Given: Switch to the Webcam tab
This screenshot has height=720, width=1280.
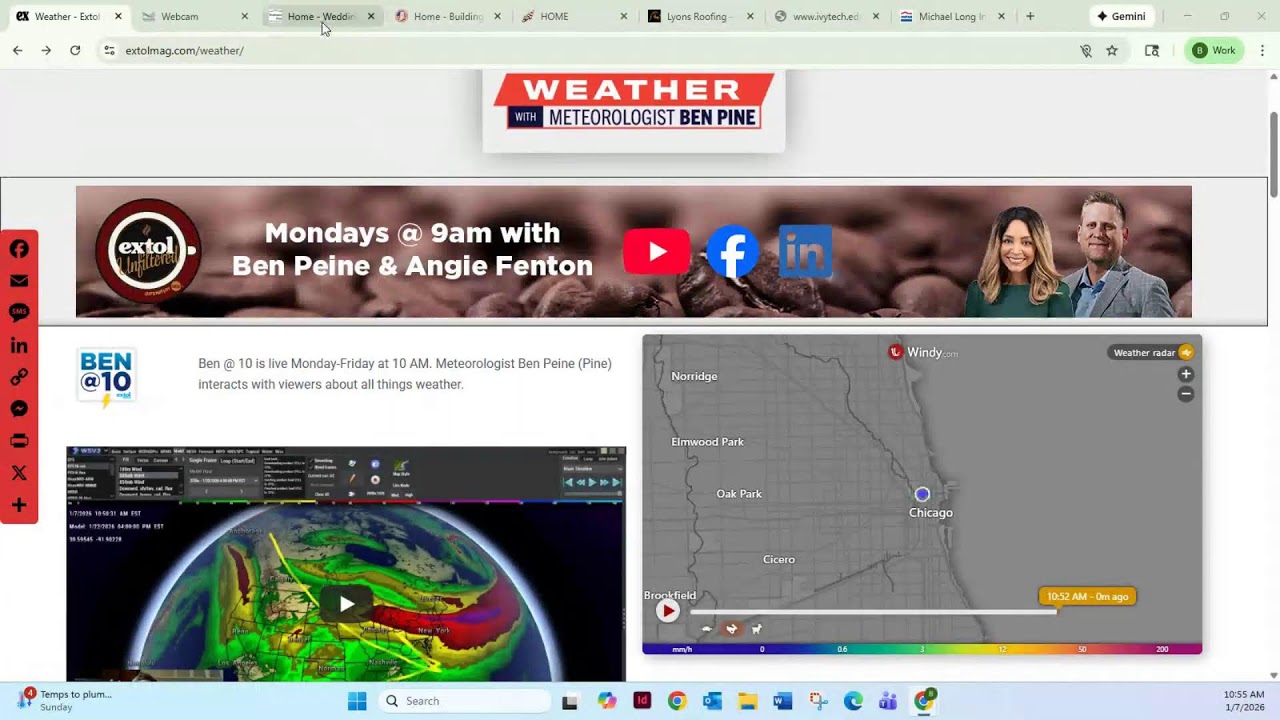Looking at the screenshot, I should pos(194,16).
